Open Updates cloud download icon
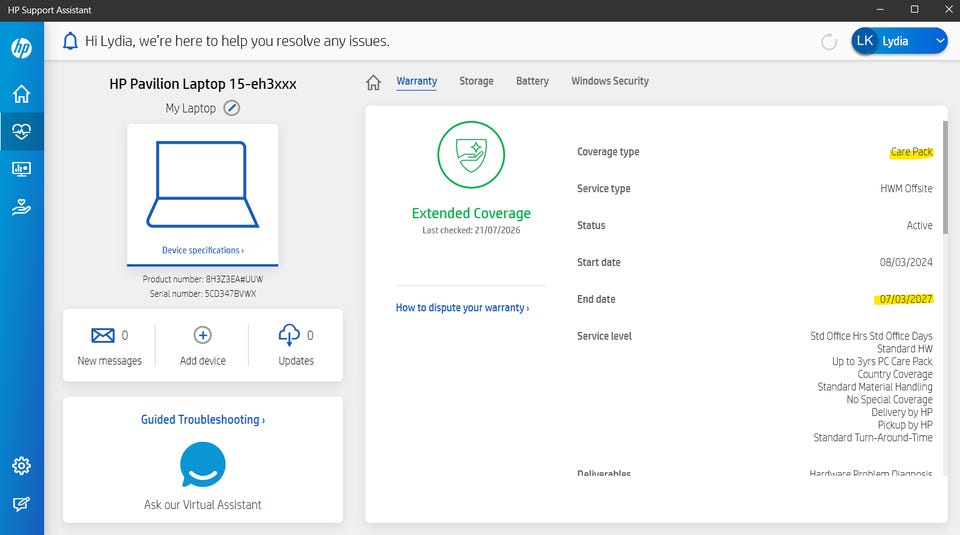 pos(289,335)
